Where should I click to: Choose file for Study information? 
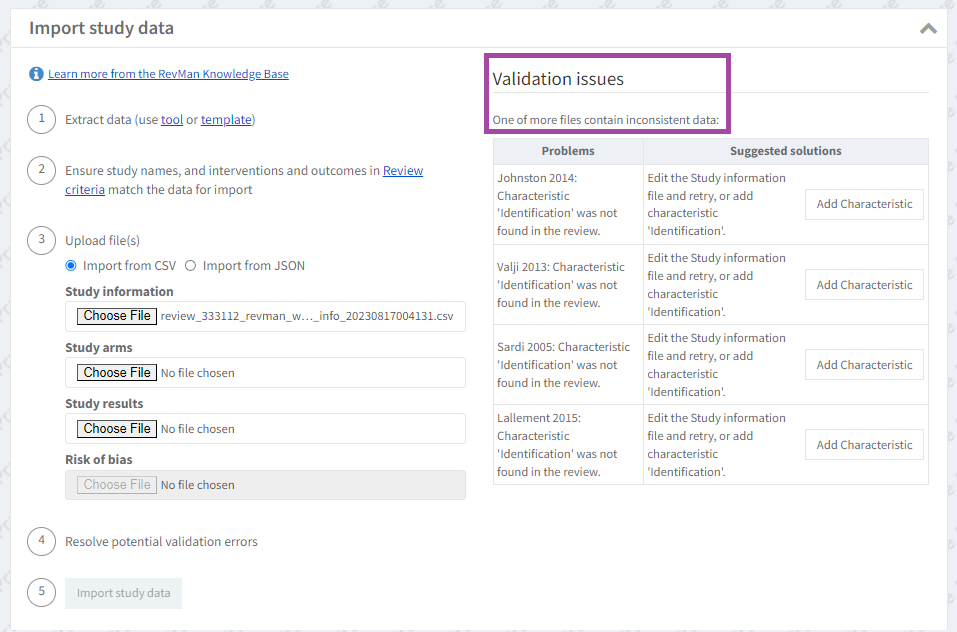[x=117, y=316]
